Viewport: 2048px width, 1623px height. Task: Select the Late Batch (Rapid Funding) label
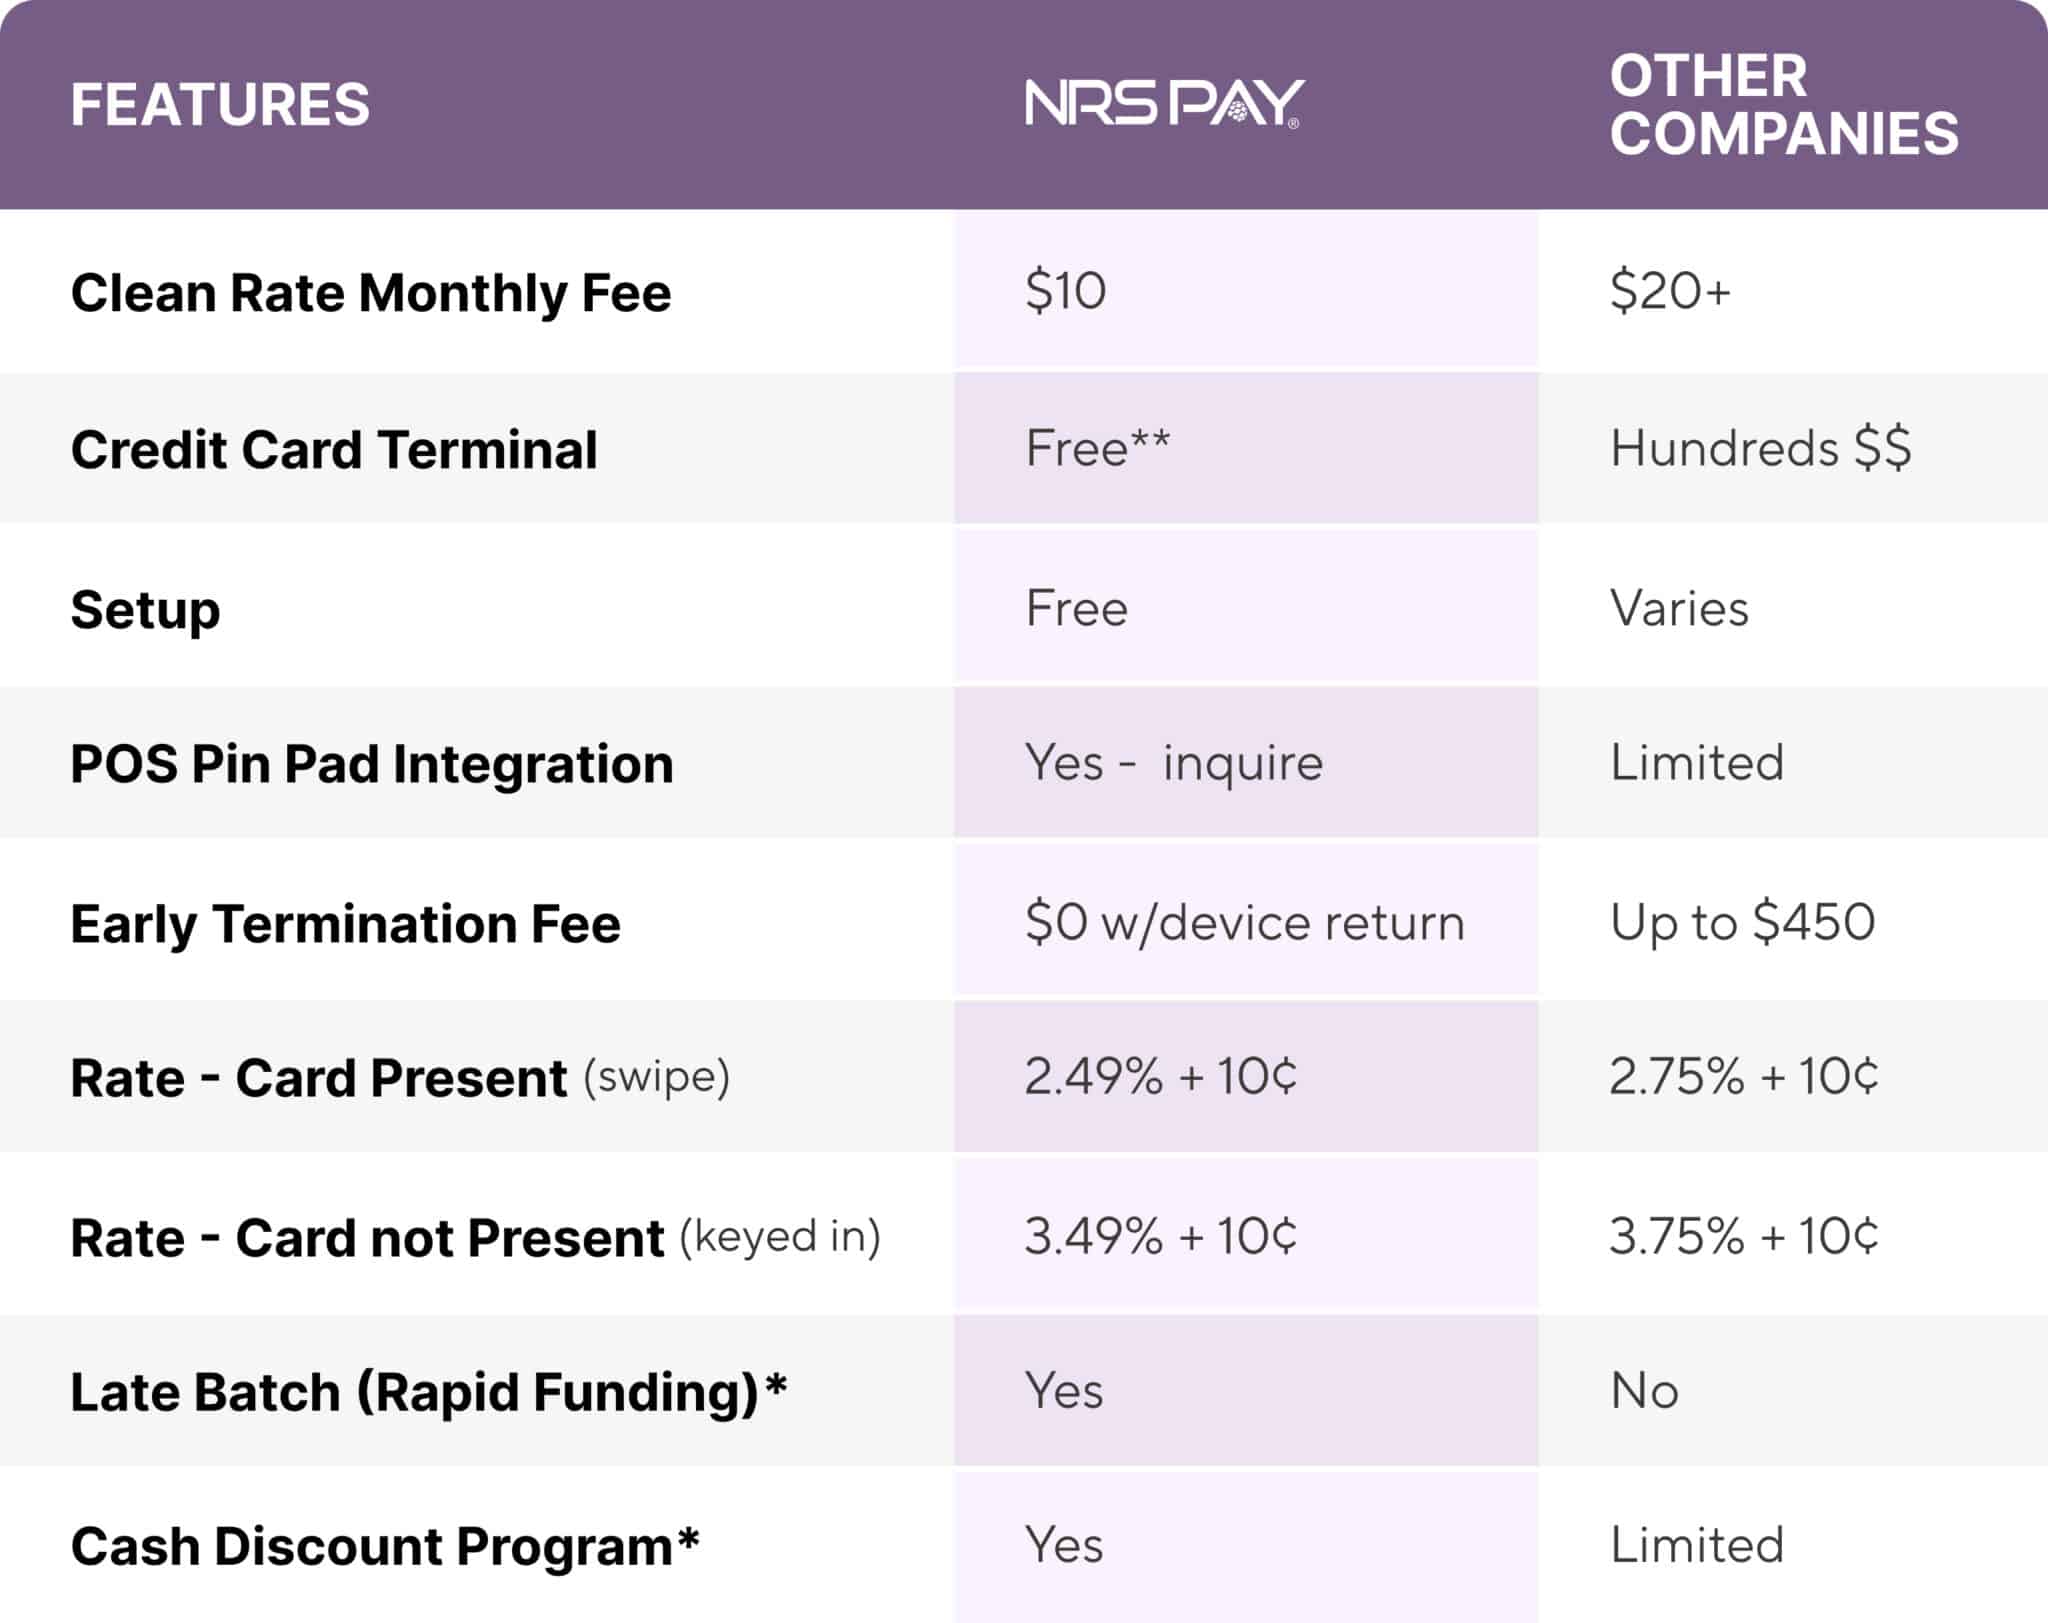click(x=428, y=1392)
